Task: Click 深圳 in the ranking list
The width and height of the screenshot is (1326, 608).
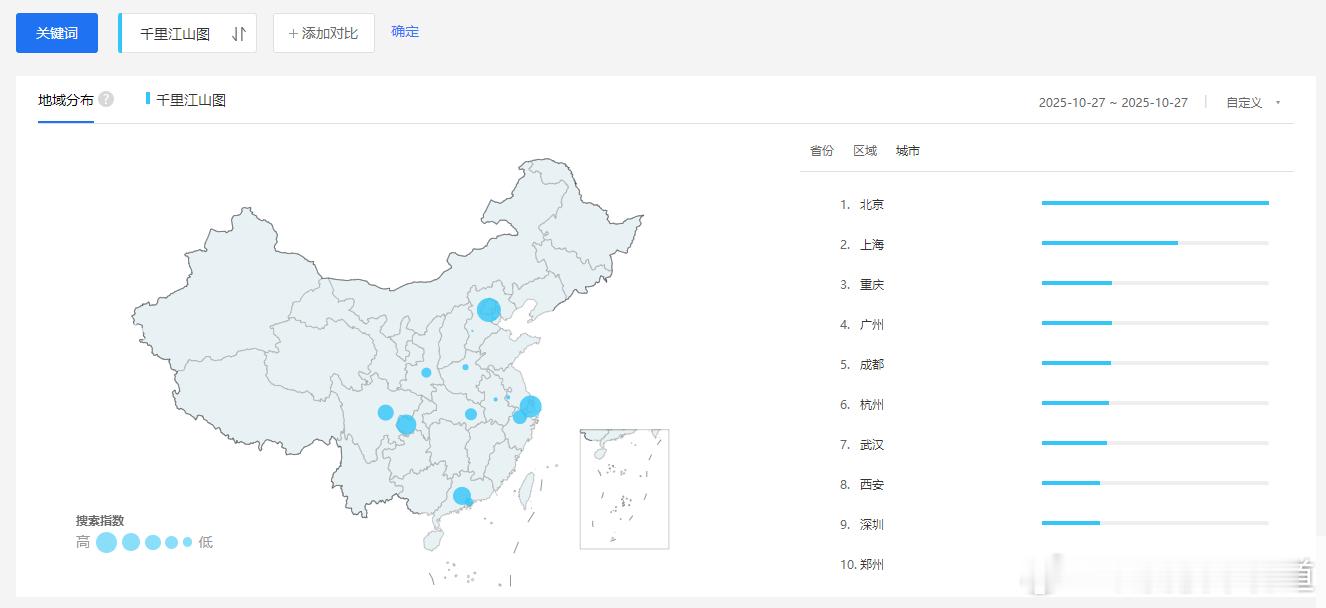Action: [872, 525]
